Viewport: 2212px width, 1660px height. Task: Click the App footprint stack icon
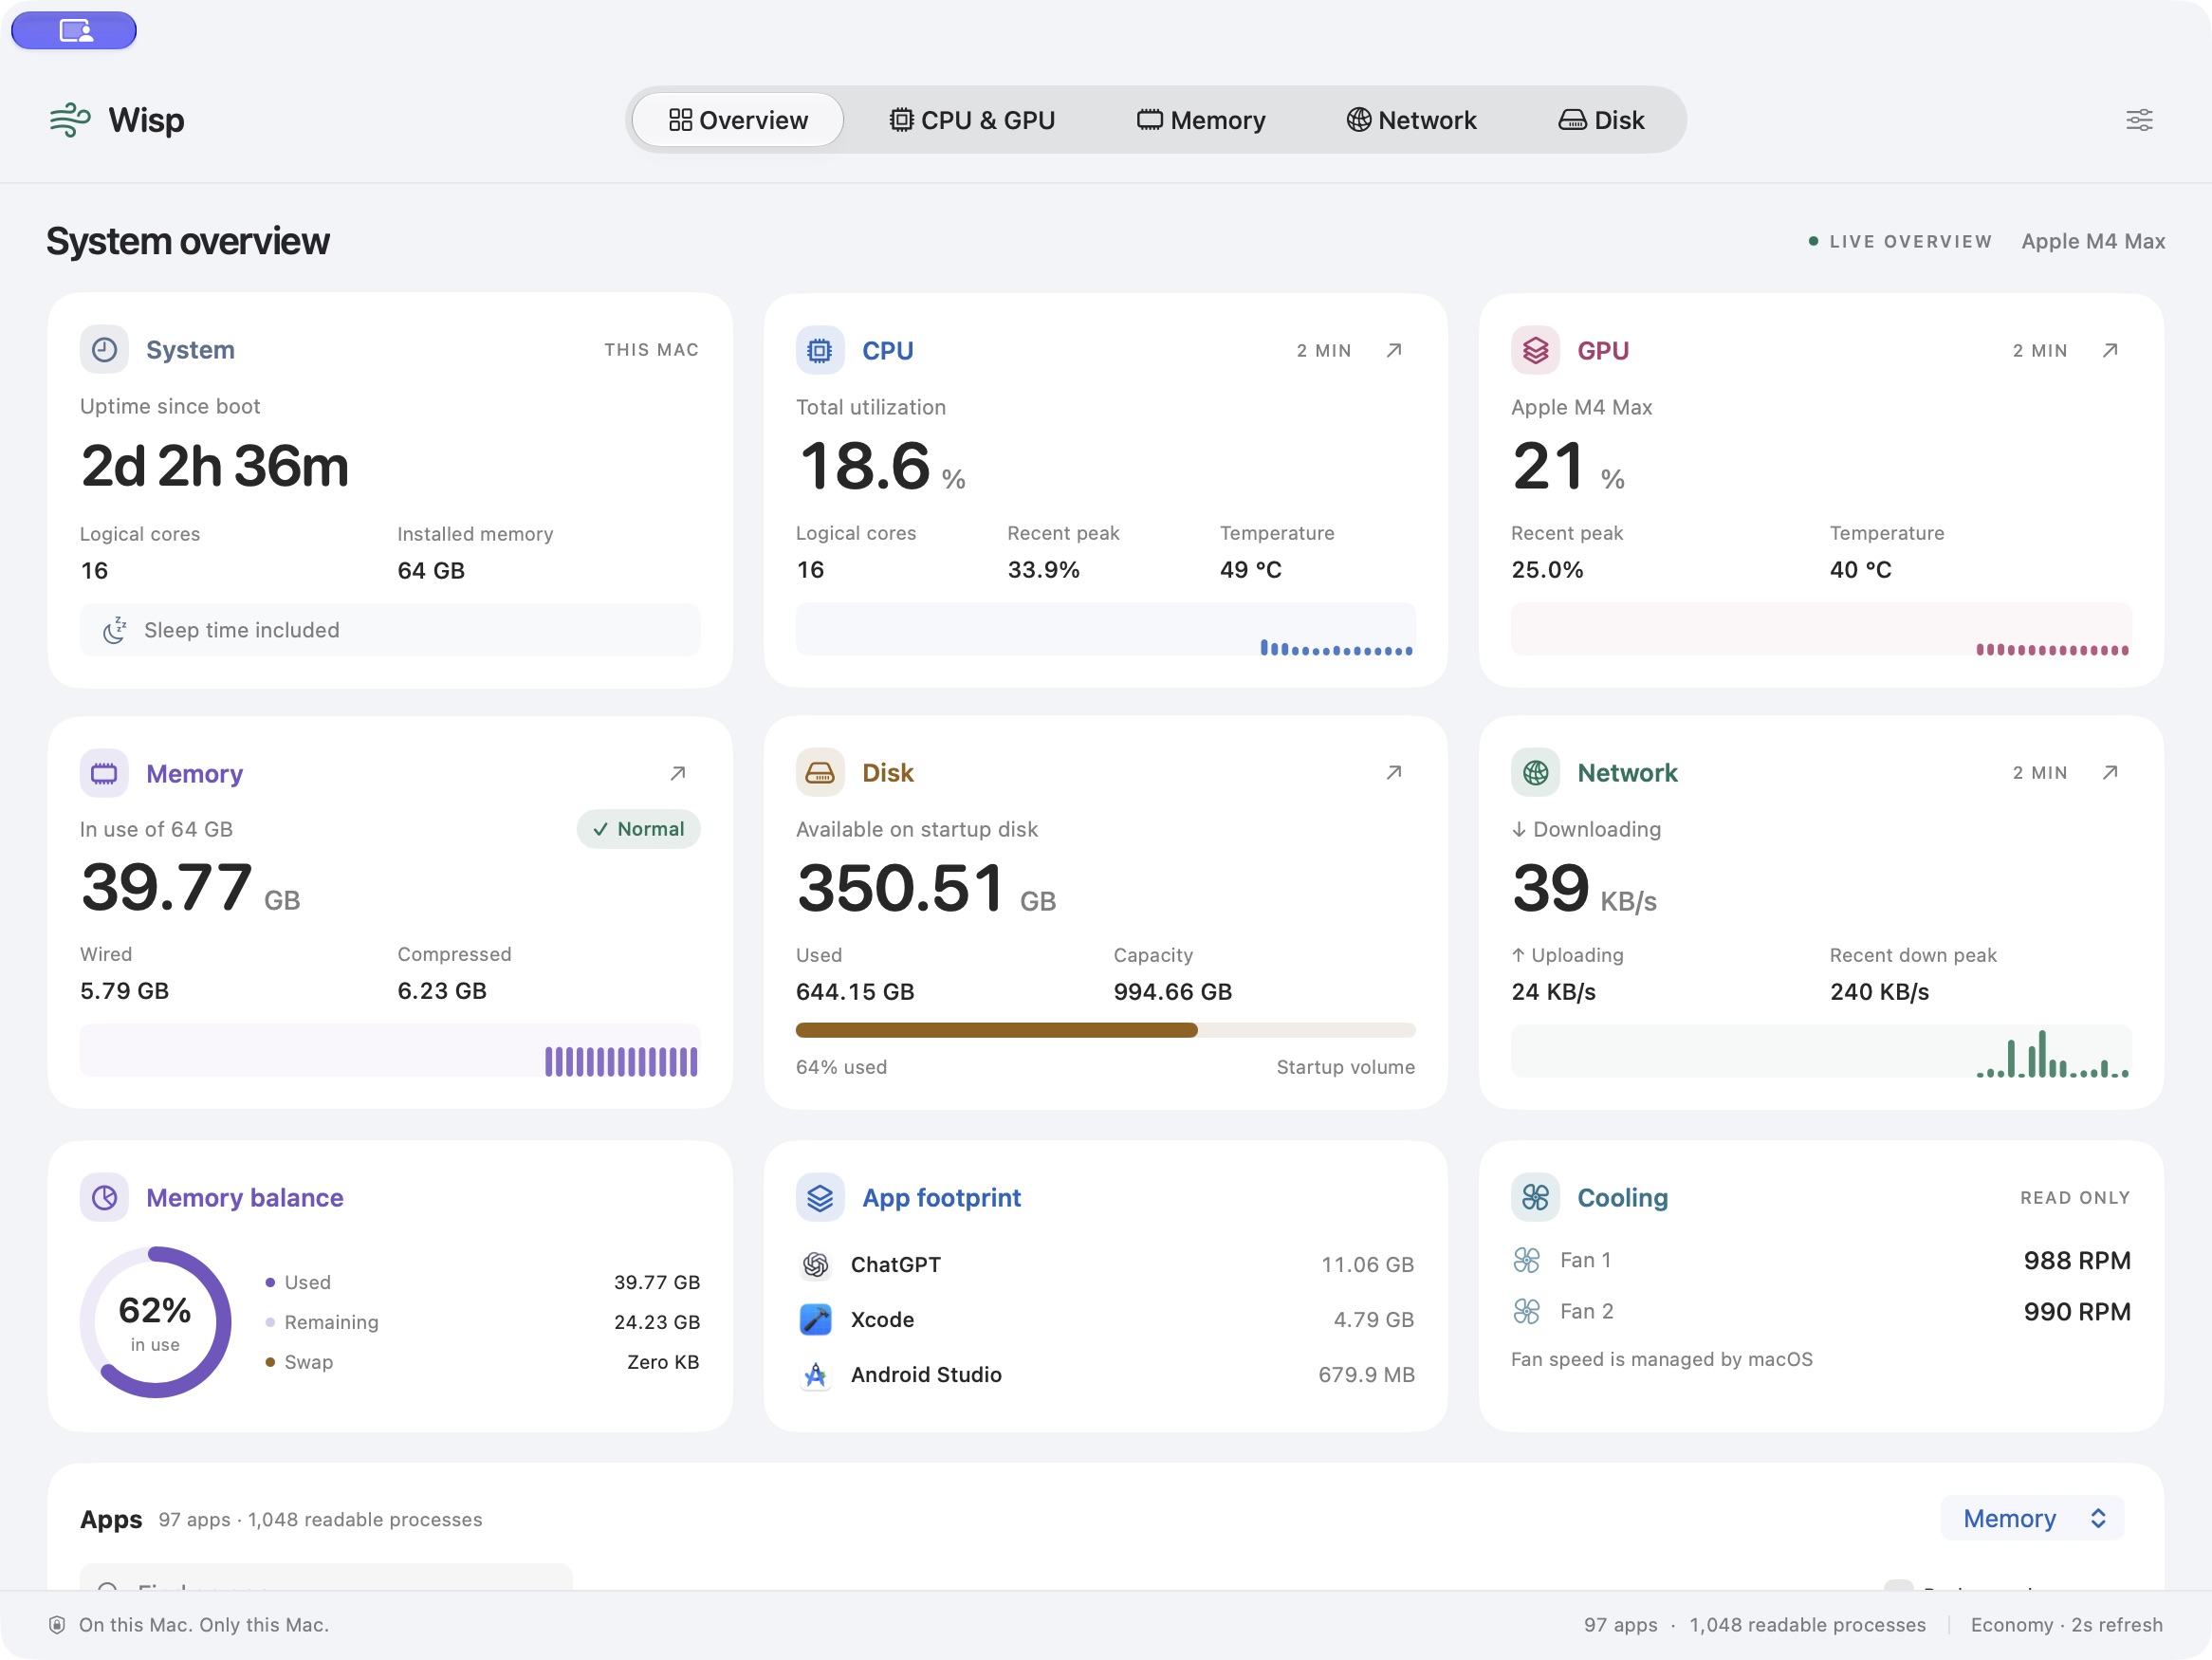(x=820, y=1197)
